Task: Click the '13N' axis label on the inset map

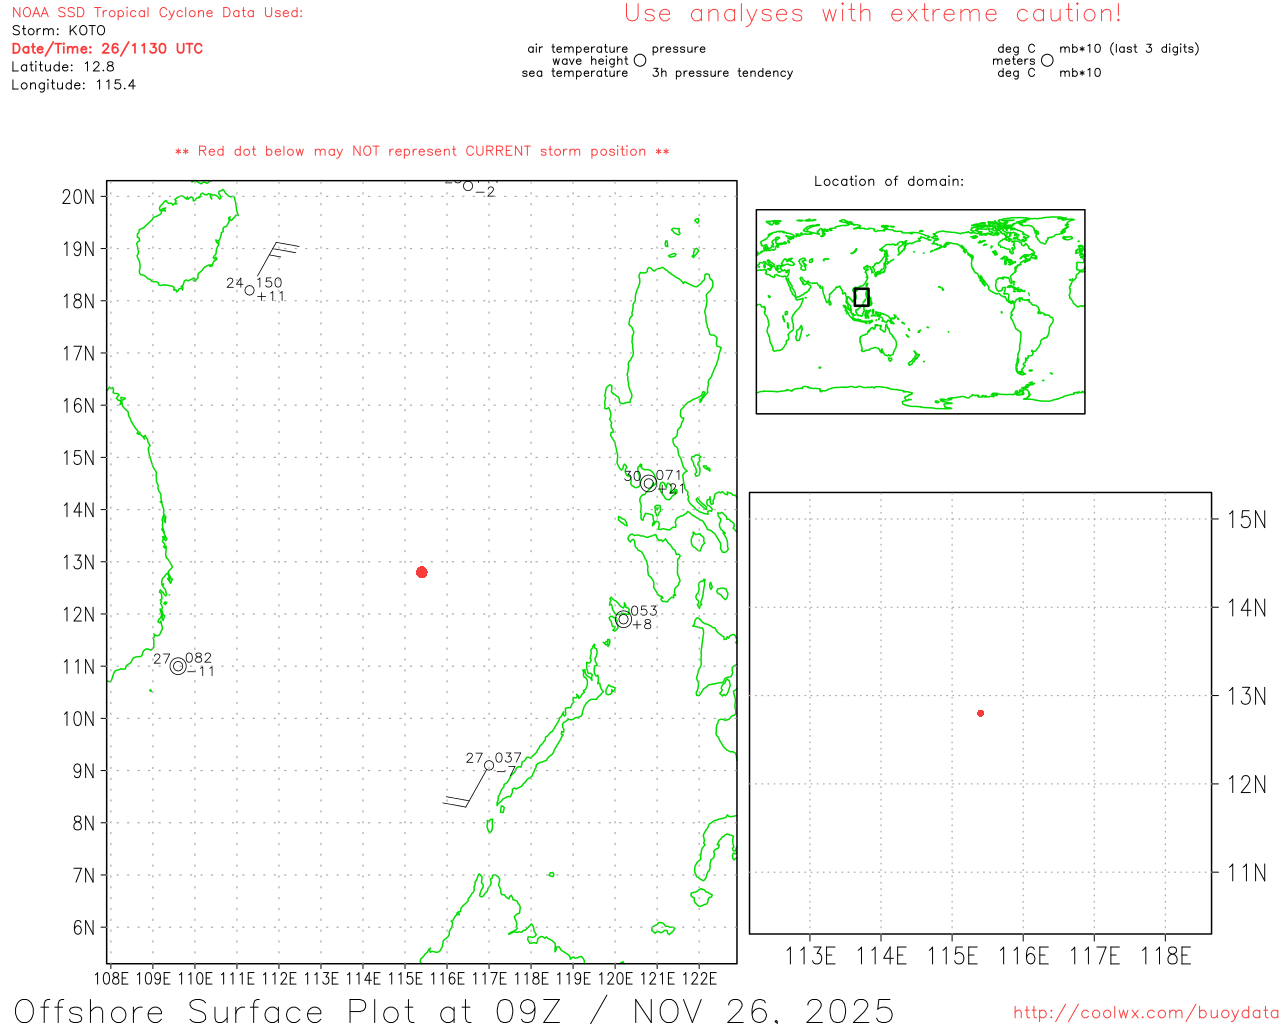Action: coord(1246,696)
